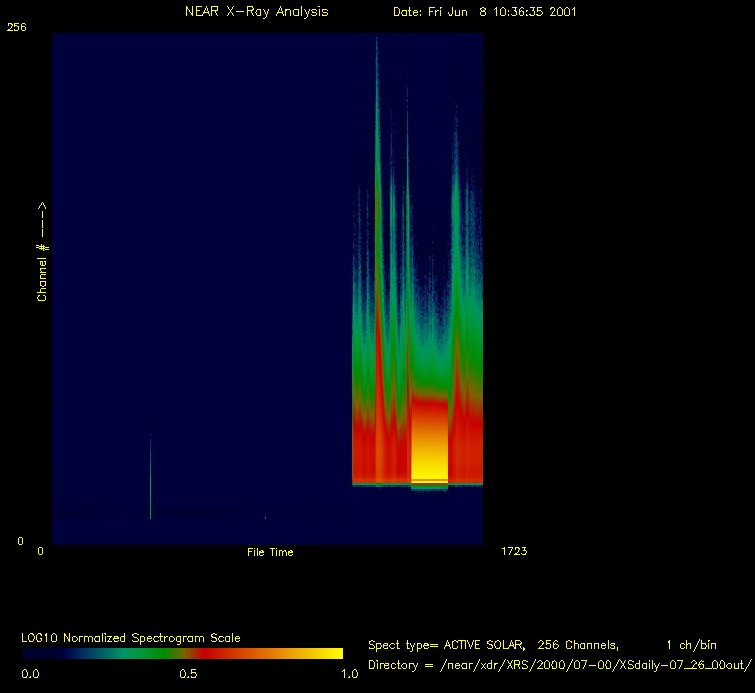755x693 pixels.
Task: Pick the red section of the color bar
Action: [x=215, y=653]
